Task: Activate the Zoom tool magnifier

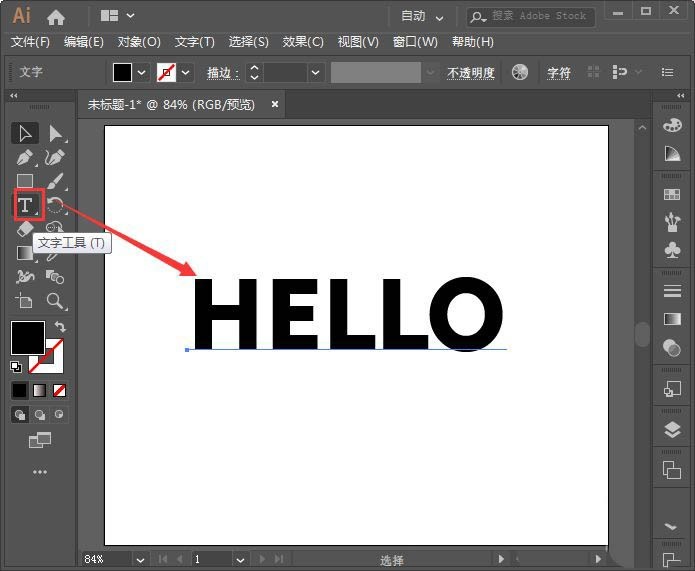Action: pyautogui.click(x=55, y=301)
